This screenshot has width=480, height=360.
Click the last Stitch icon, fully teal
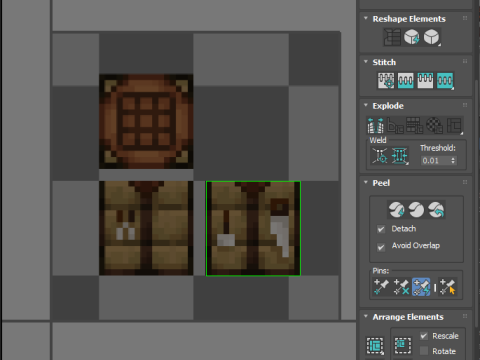445,81
